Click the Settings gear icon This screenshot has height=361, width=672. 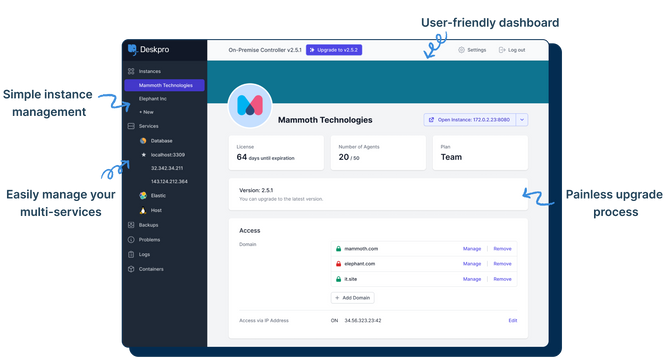pyautogui.click(x=461, y=50)
